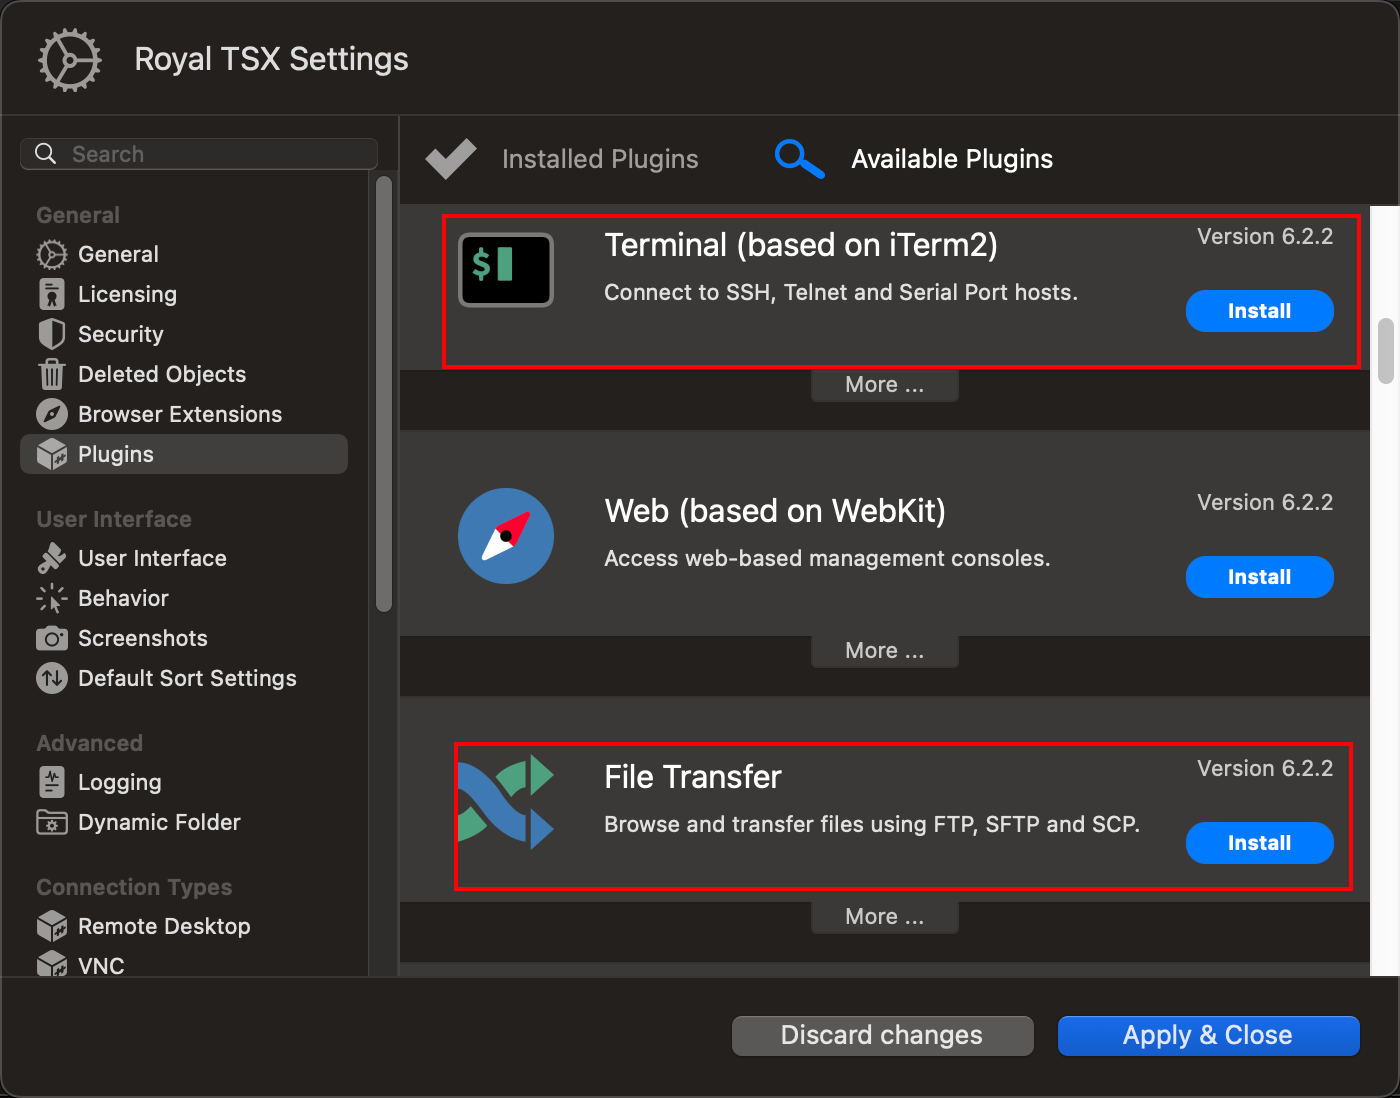Expand More details for Web plugin

click(884, 650)
